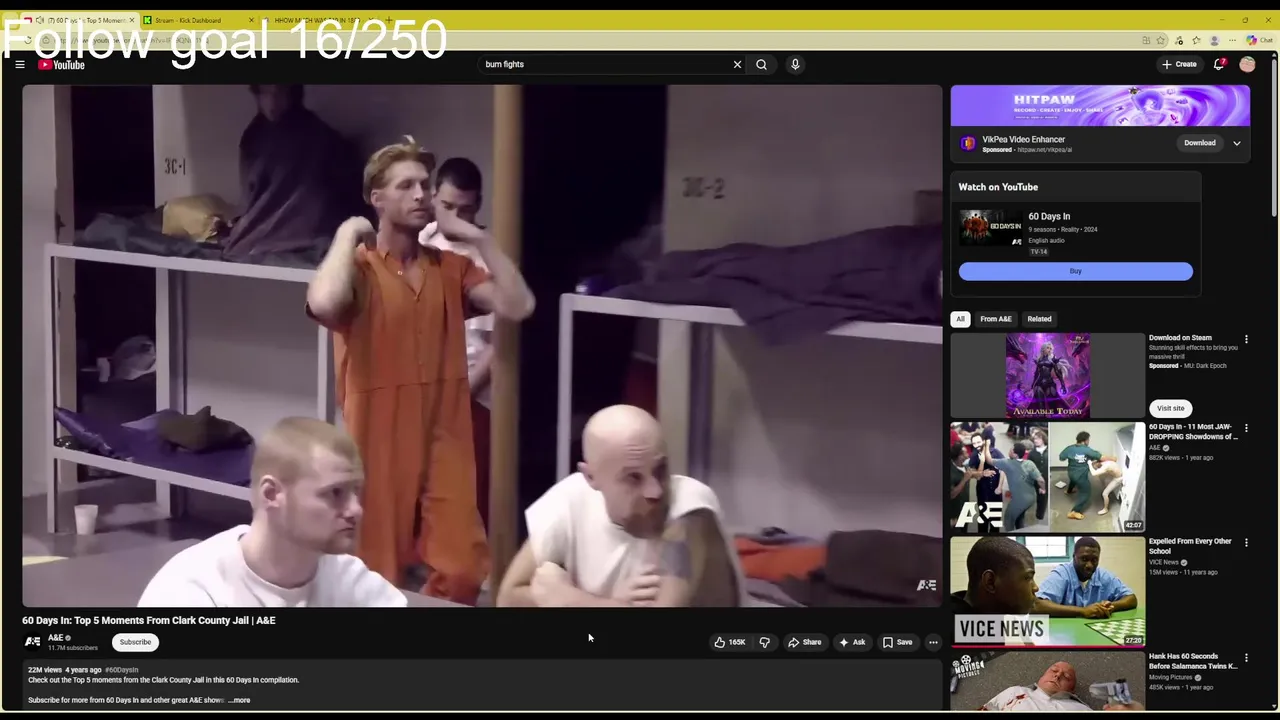Open the HitPaw banner advertisement

(x=1100, y=106)
